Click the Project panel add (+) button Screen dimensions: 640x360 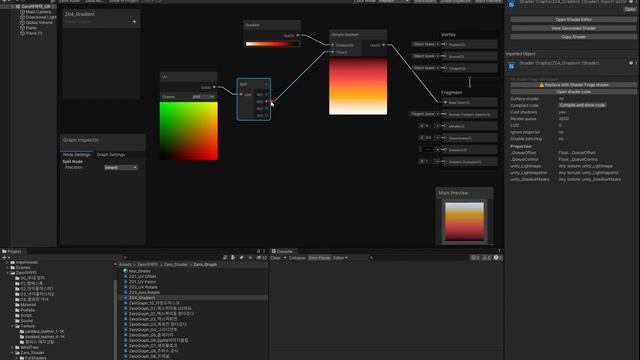[x=4, y=258]
